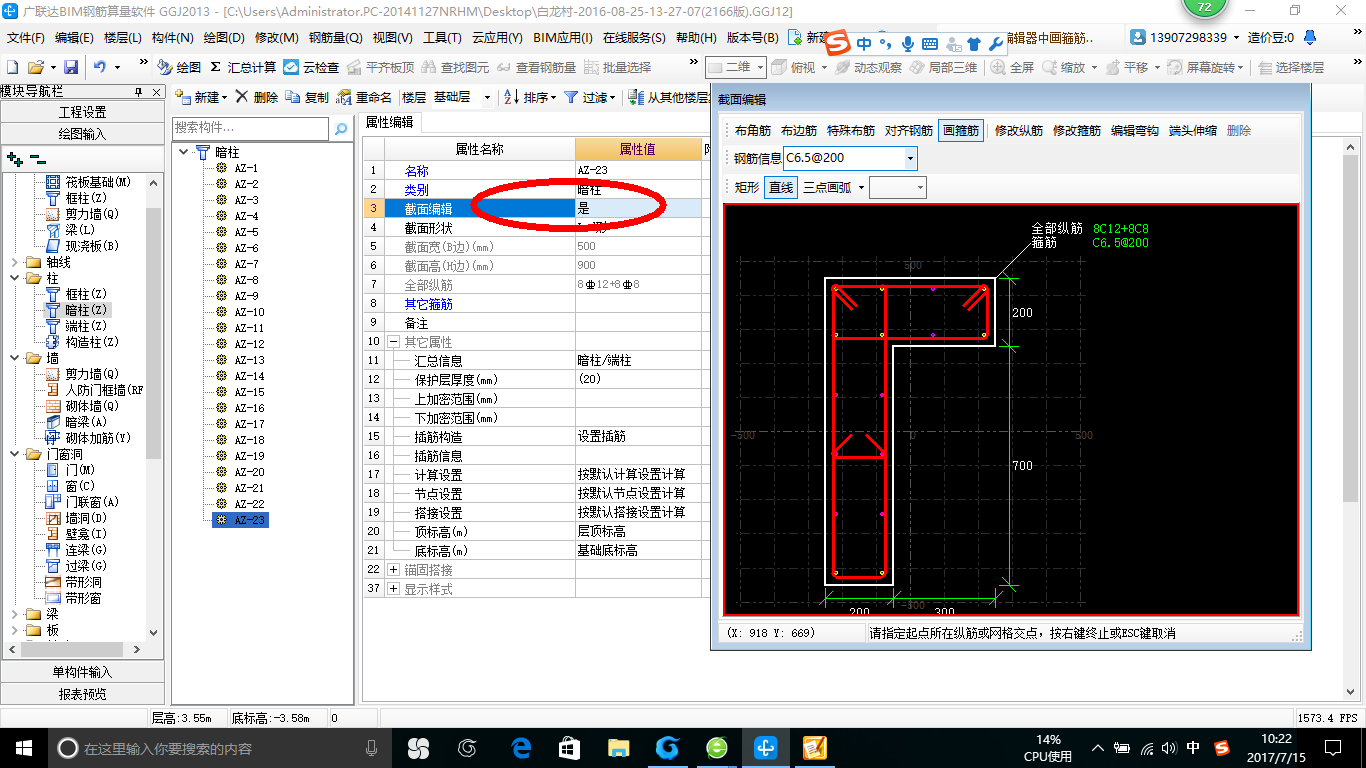Click the account 13907298339 dropdown
1366x768 pixels.
tap(1185, 38)
